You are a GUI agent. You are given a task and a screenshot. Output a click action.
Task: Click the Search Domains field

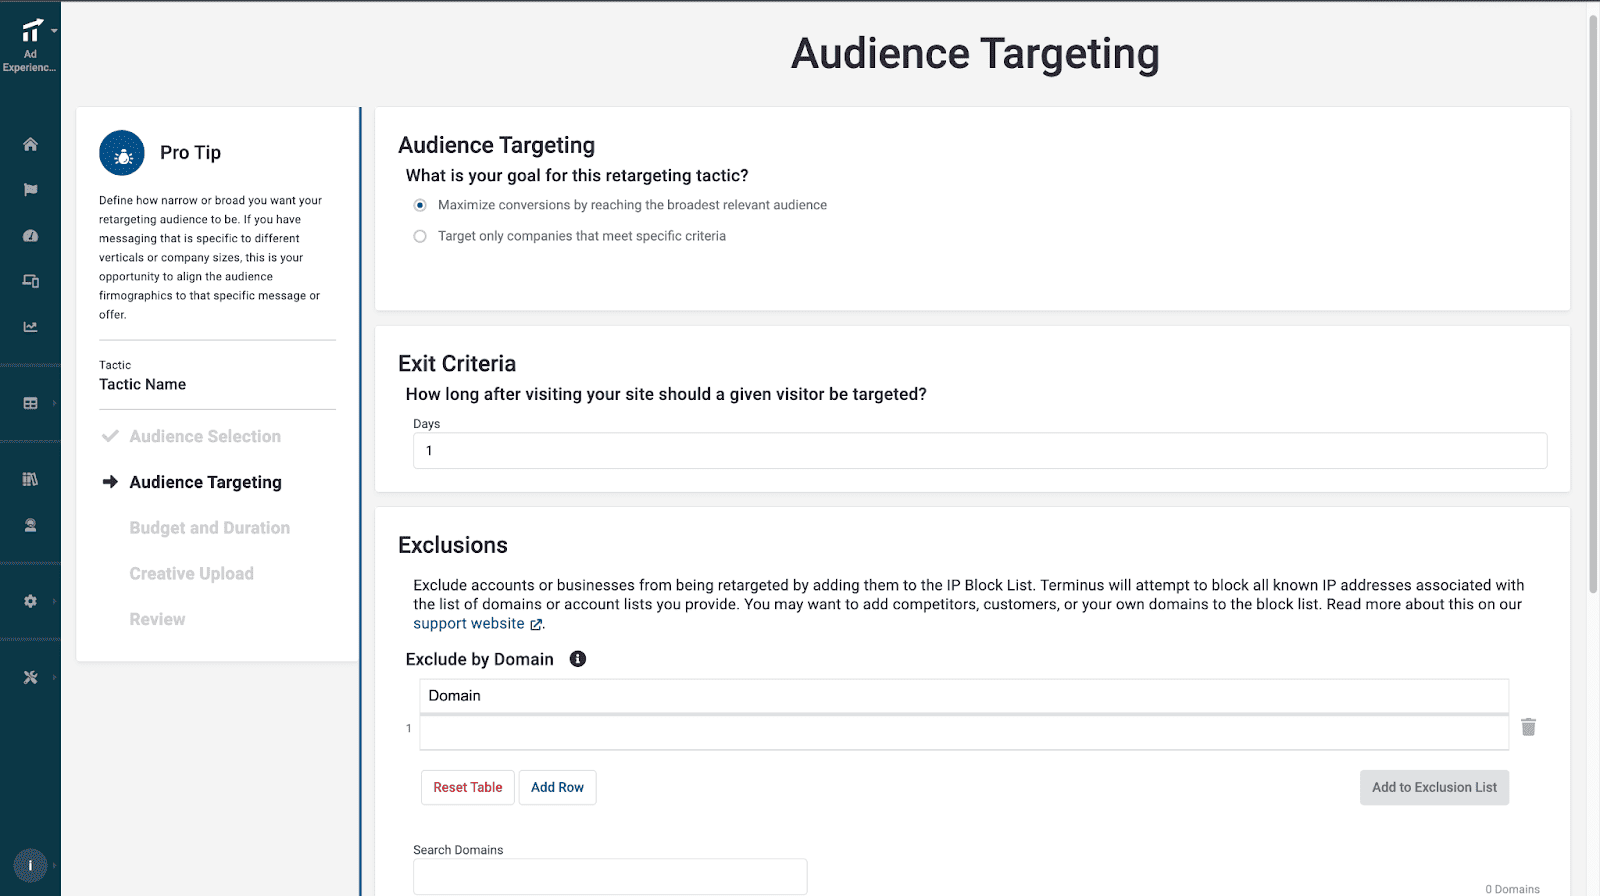tap(609, 876)
